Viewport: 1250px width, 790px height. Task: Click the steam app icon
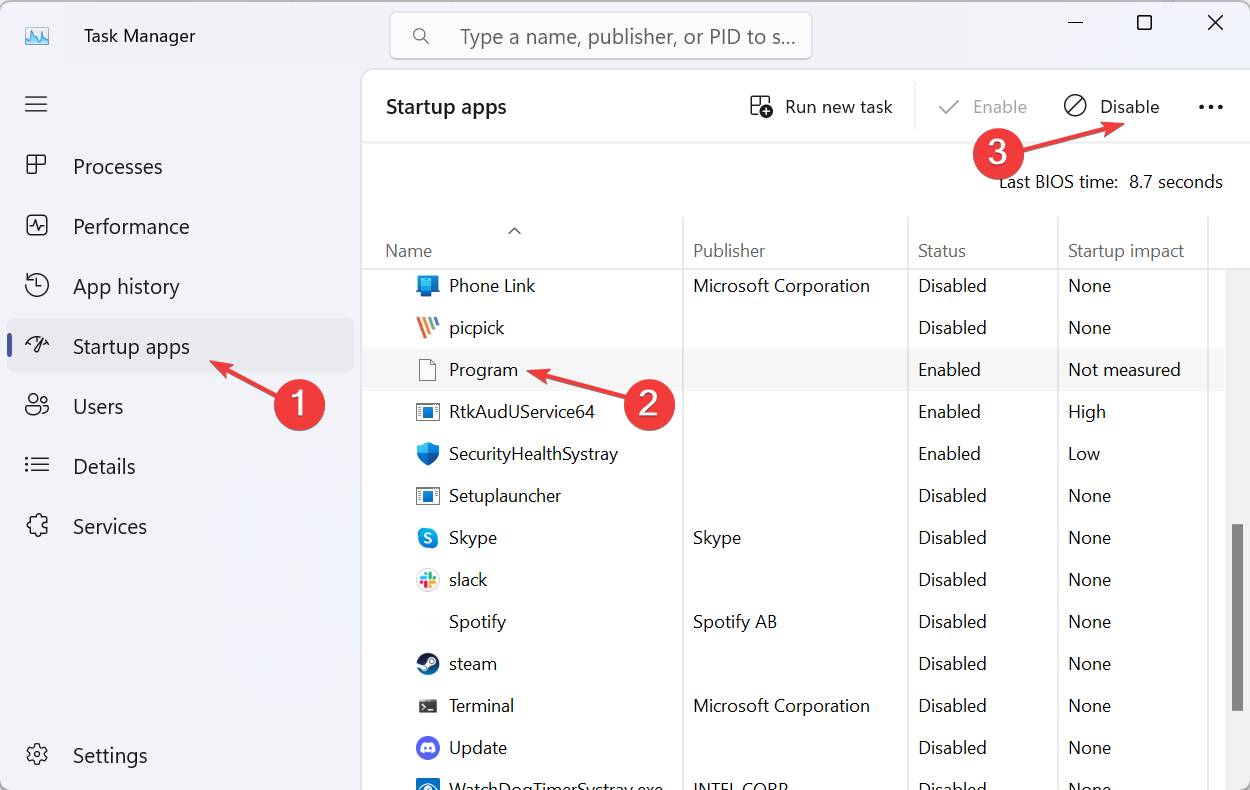click(x=428, y=664)
